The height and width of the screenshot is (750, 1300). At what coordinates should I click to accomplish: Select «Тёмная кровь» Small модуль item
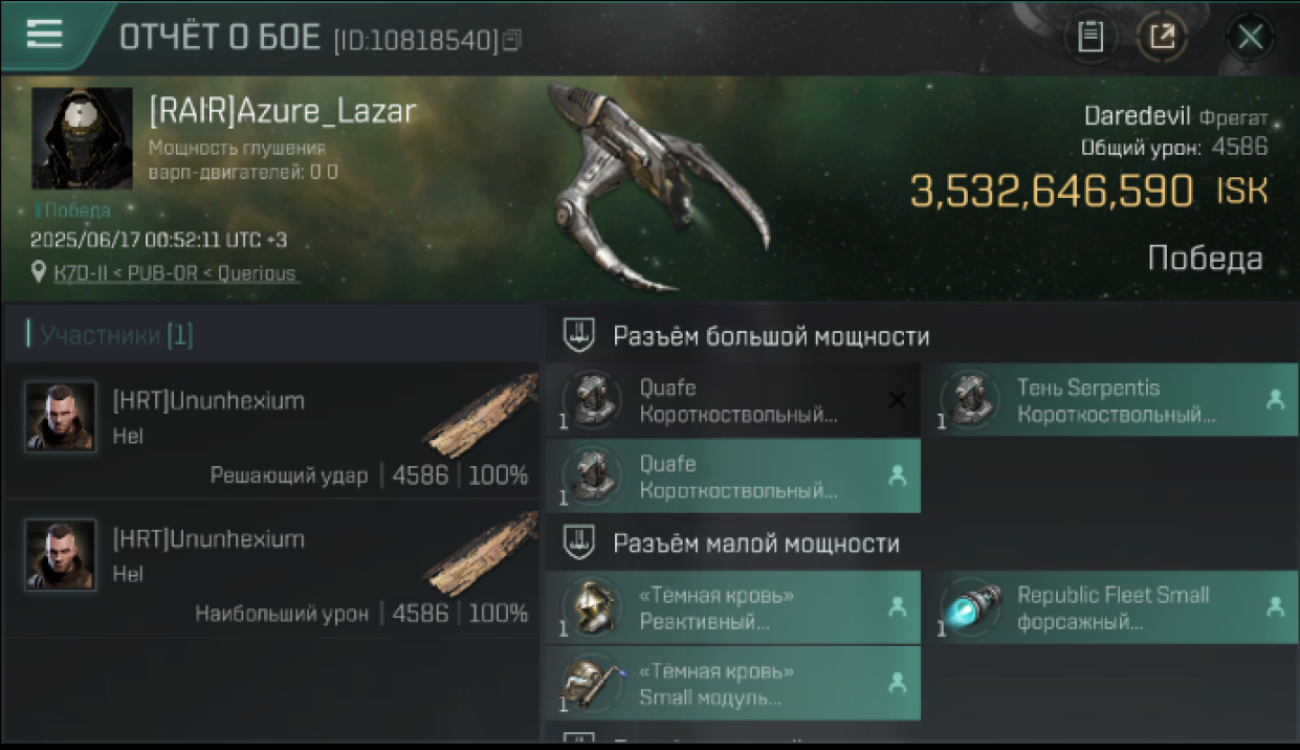coord(733,684)
